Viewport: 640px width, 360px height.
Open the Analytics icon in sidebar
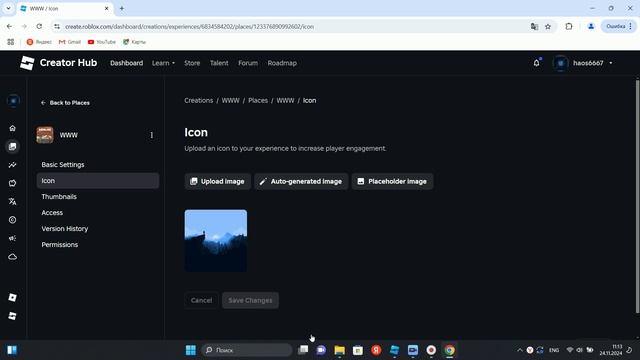[13, 165]
